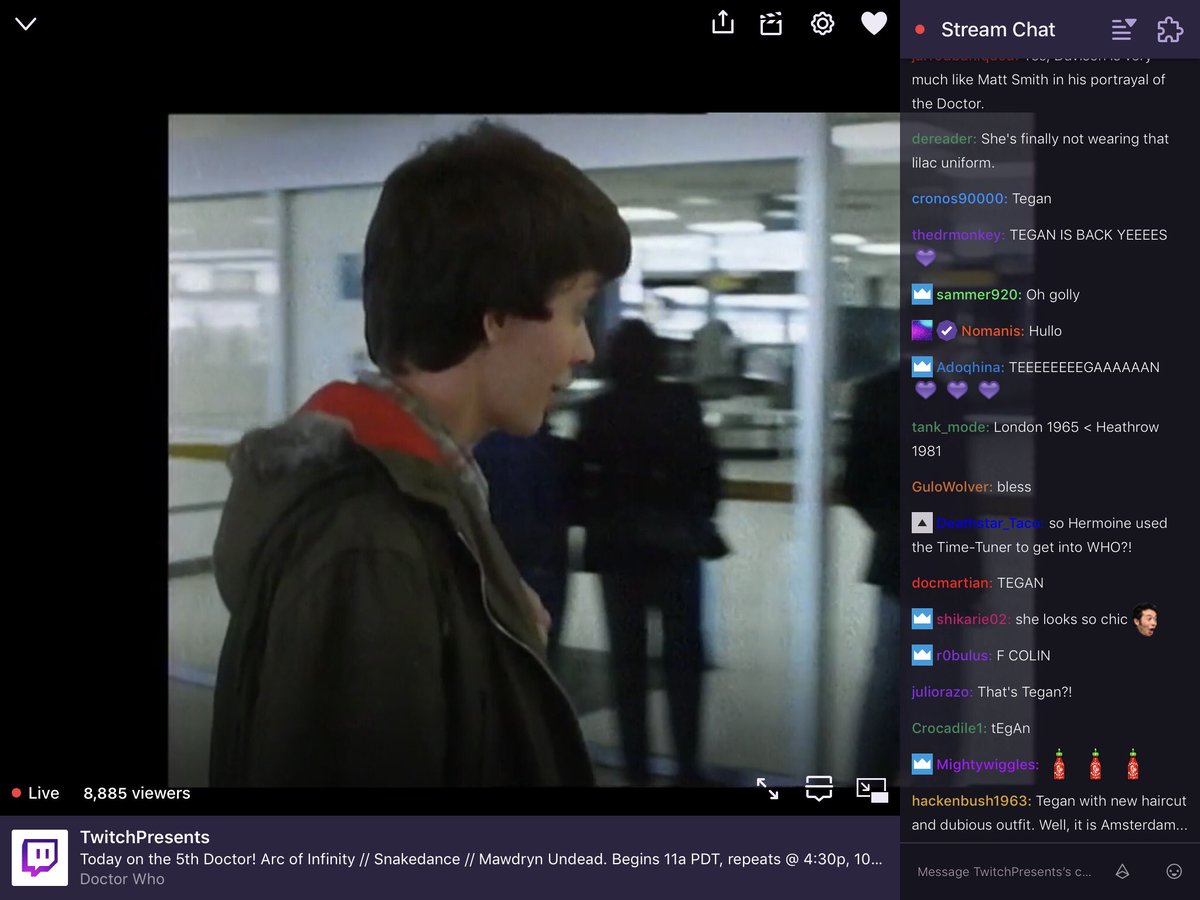Open stream settings gear
Image resolution: width=1200 pixels, height=900 pixels.
point(822,24)
